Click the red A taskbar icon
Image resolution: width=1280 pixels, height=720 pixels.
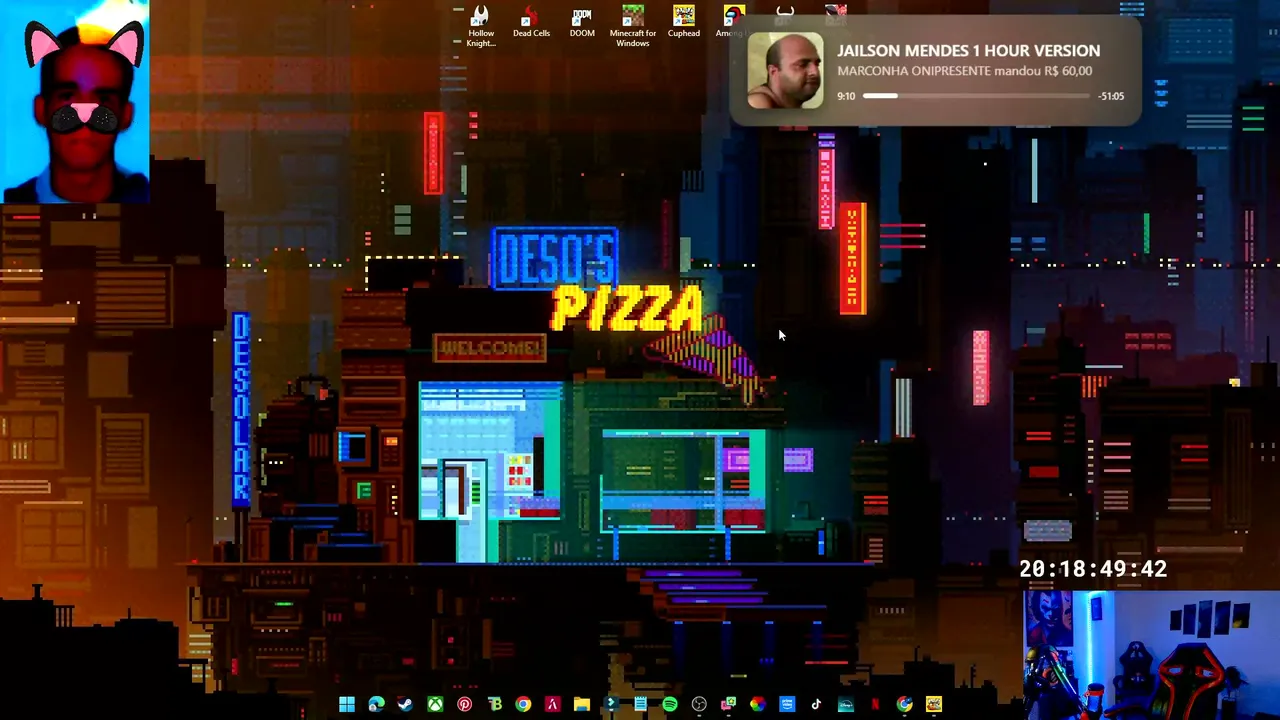point(552,705)
